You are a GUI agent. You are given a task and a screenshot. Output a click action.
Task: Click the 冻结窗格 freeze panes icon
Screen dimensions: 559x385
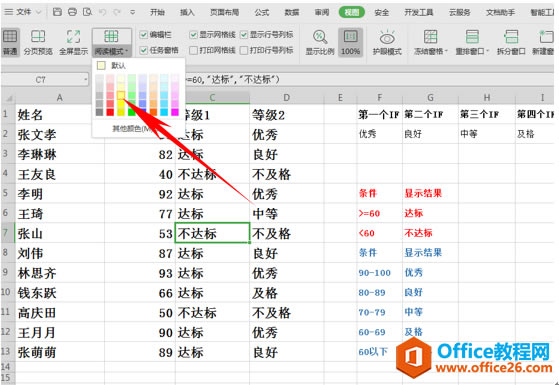[430, 36]
